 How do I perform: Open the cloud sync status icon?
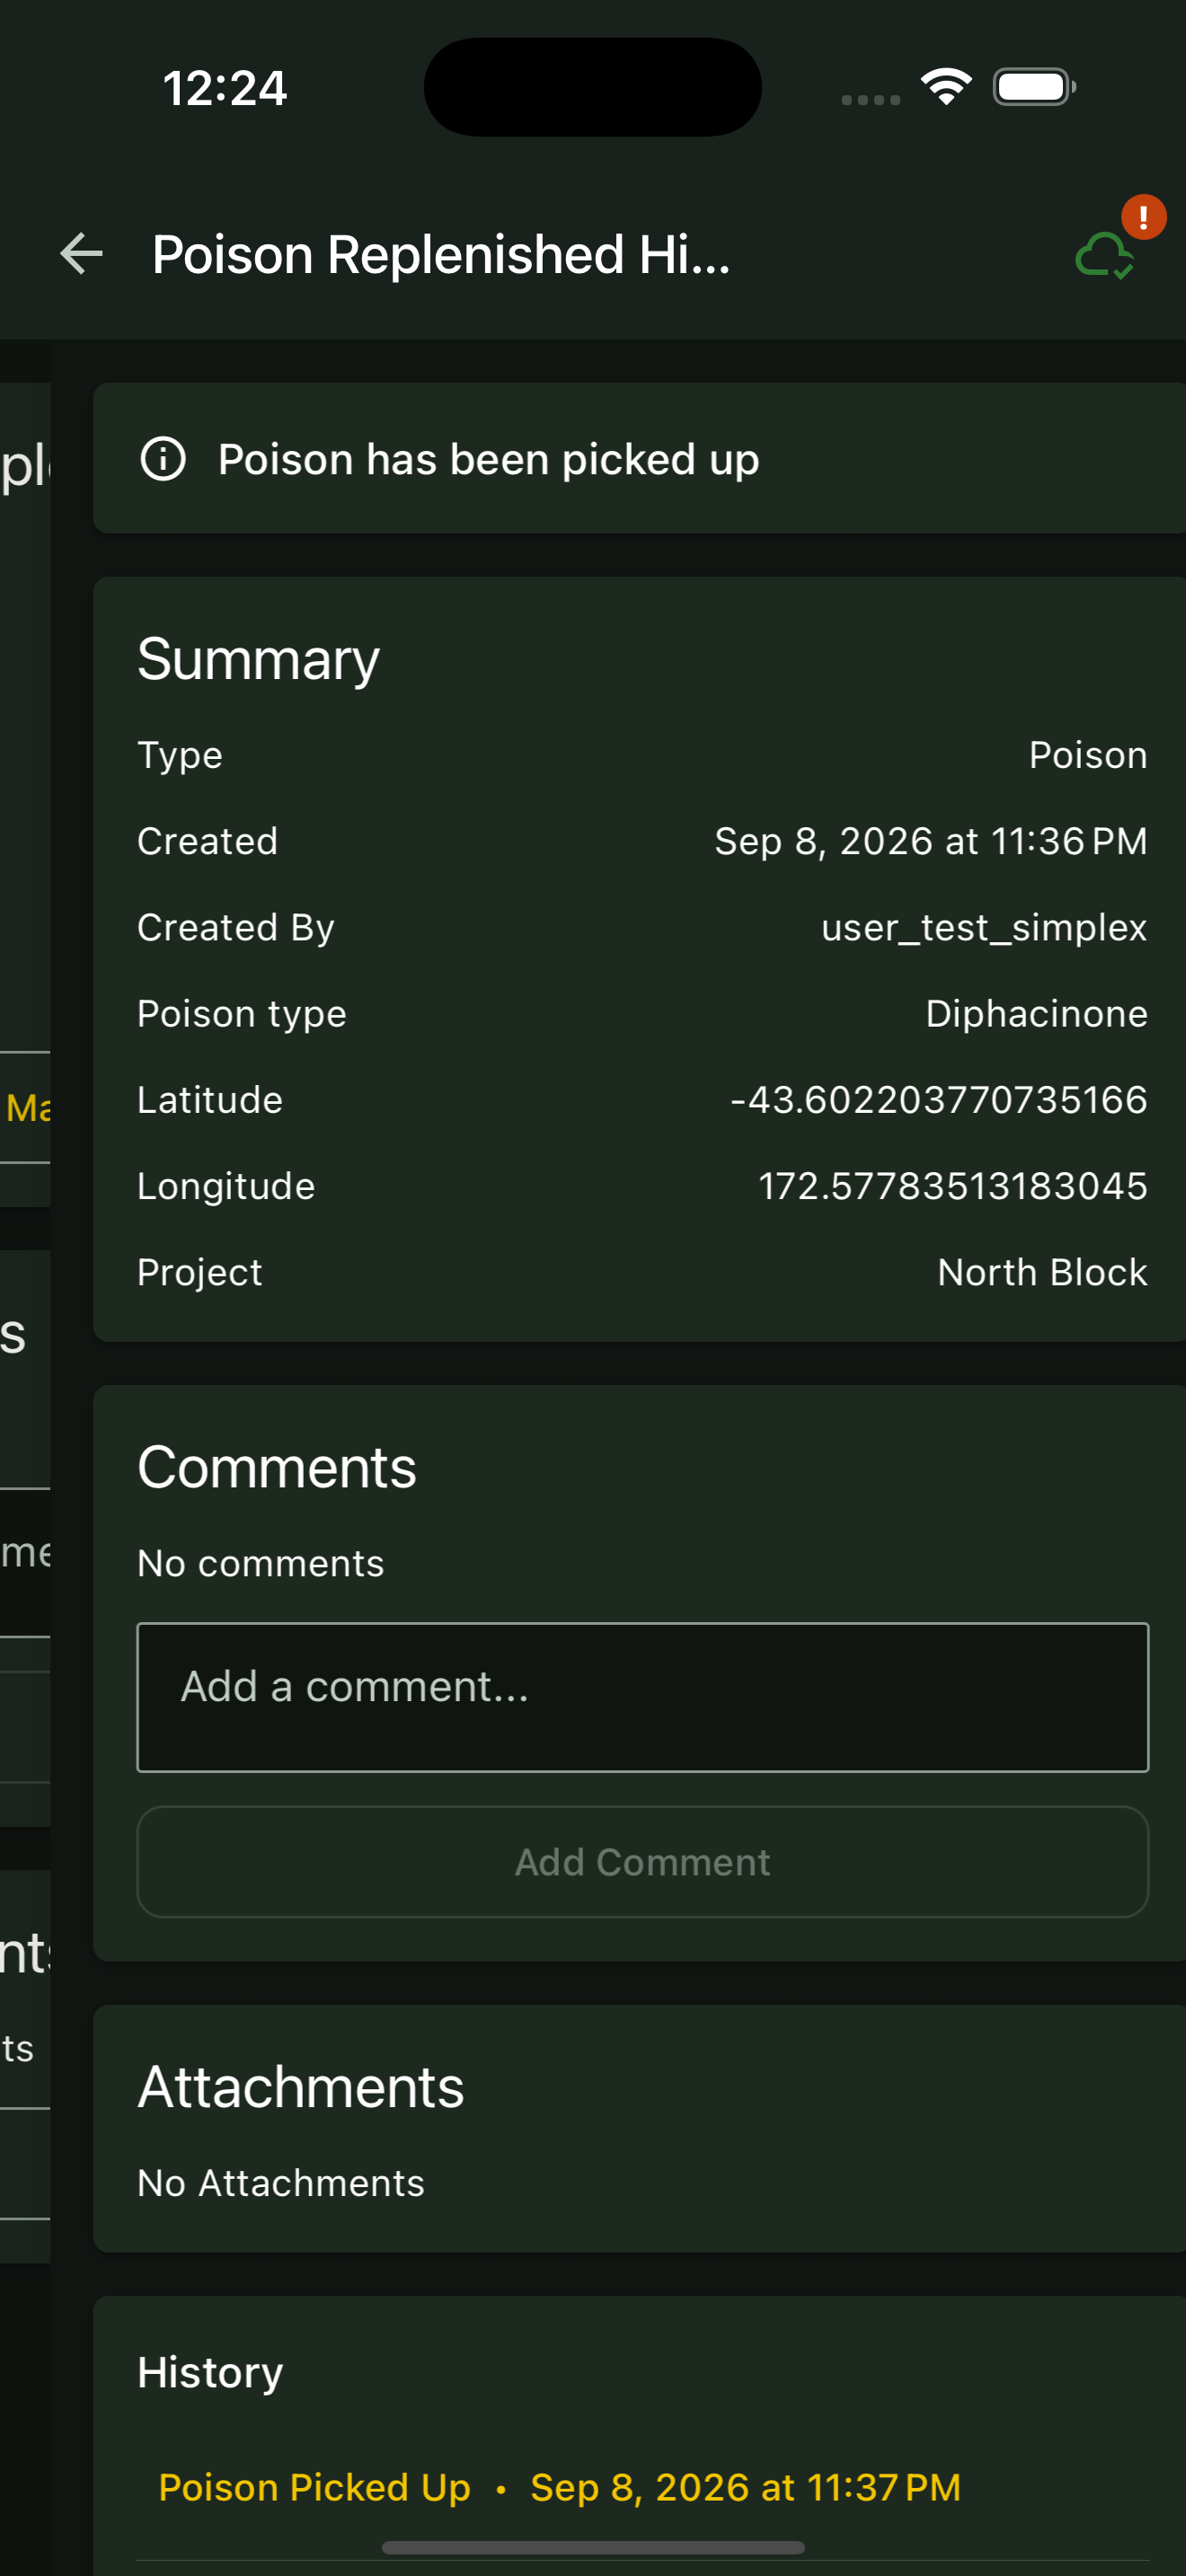pyautogui.click(x=1104, y=255)
